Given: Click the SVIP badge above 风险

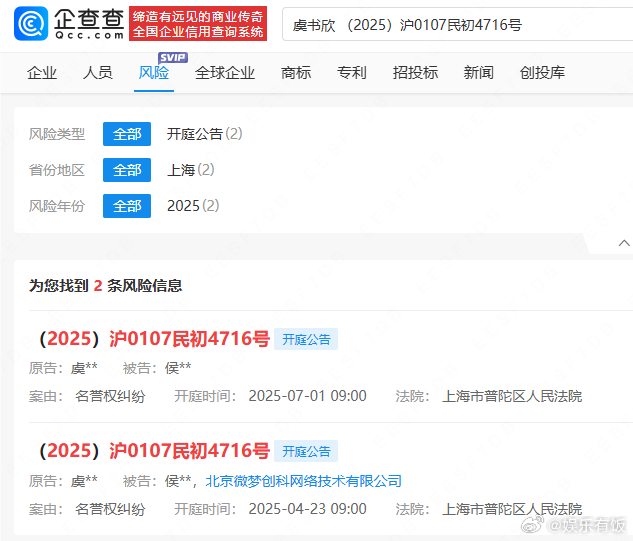Looking at the screenshot, I should coord(173,58).
